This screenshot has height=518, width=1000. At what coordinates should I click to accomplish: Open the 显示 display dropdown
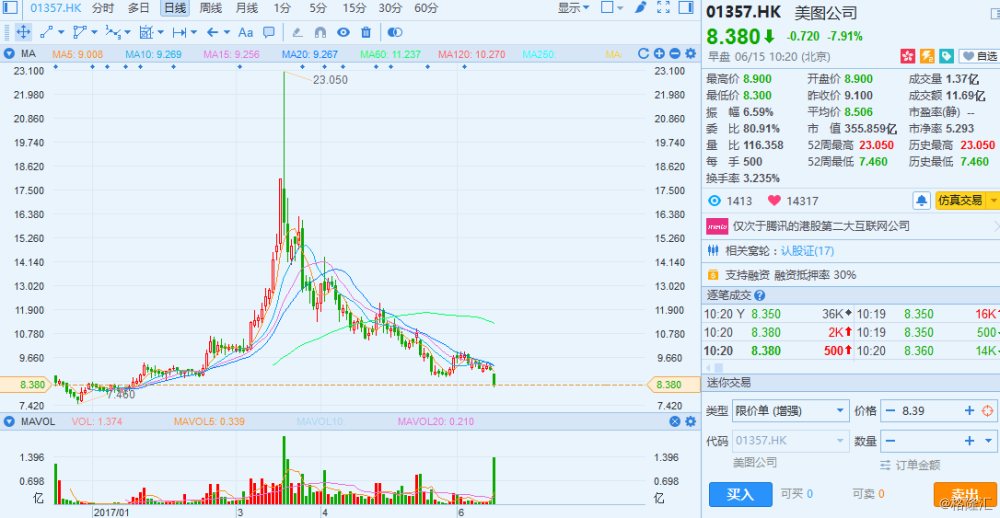click(x=573, y=8)
